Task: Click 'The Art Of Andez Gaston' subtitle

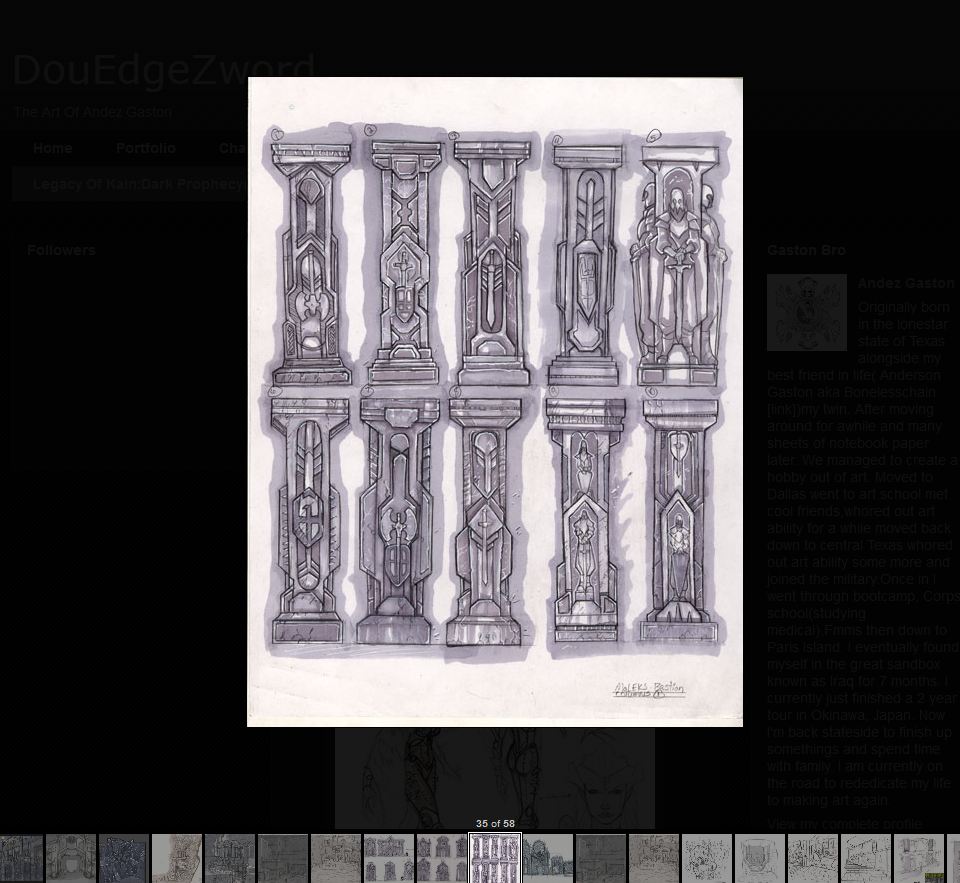Action: (93, 112)
